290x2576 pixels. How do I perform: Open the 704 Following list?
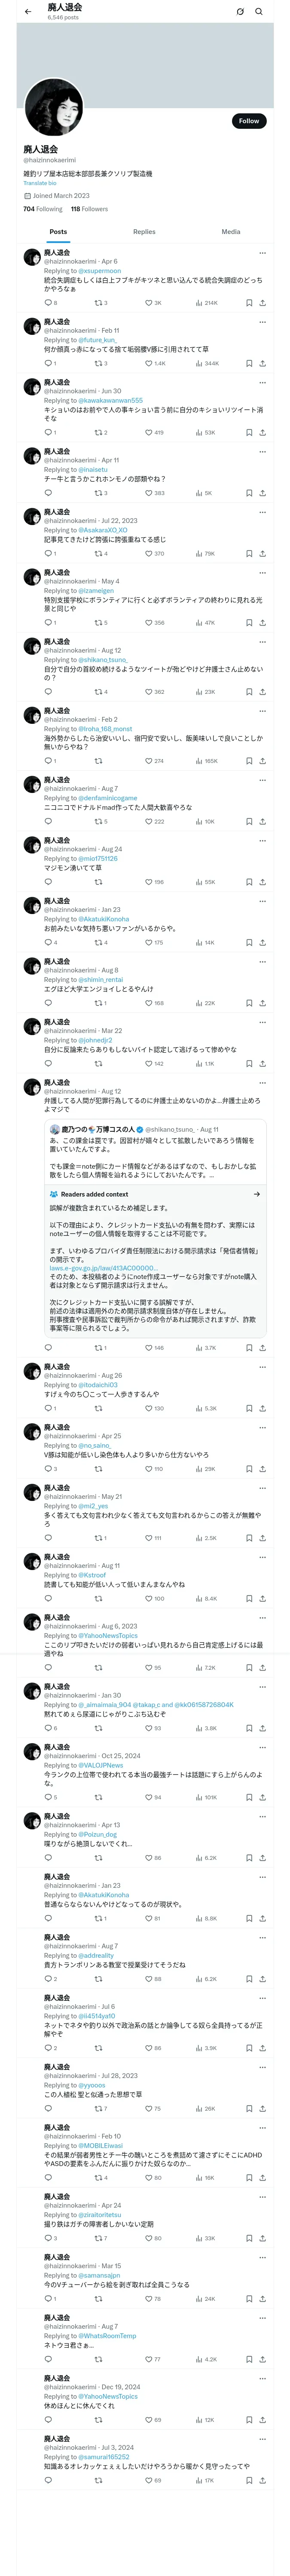click(x=42, y=209)
